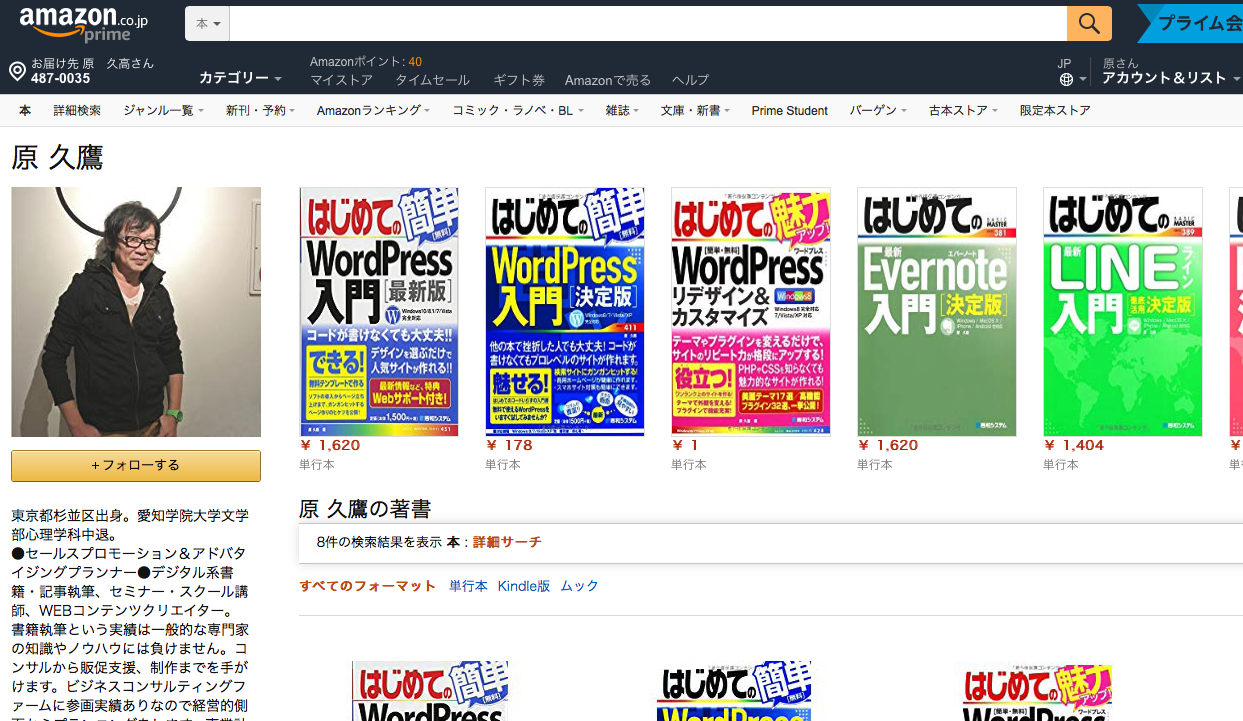Expand 新刊・予約 menu
Viewport: 1243px width, 721px height.
pos(260,110)
